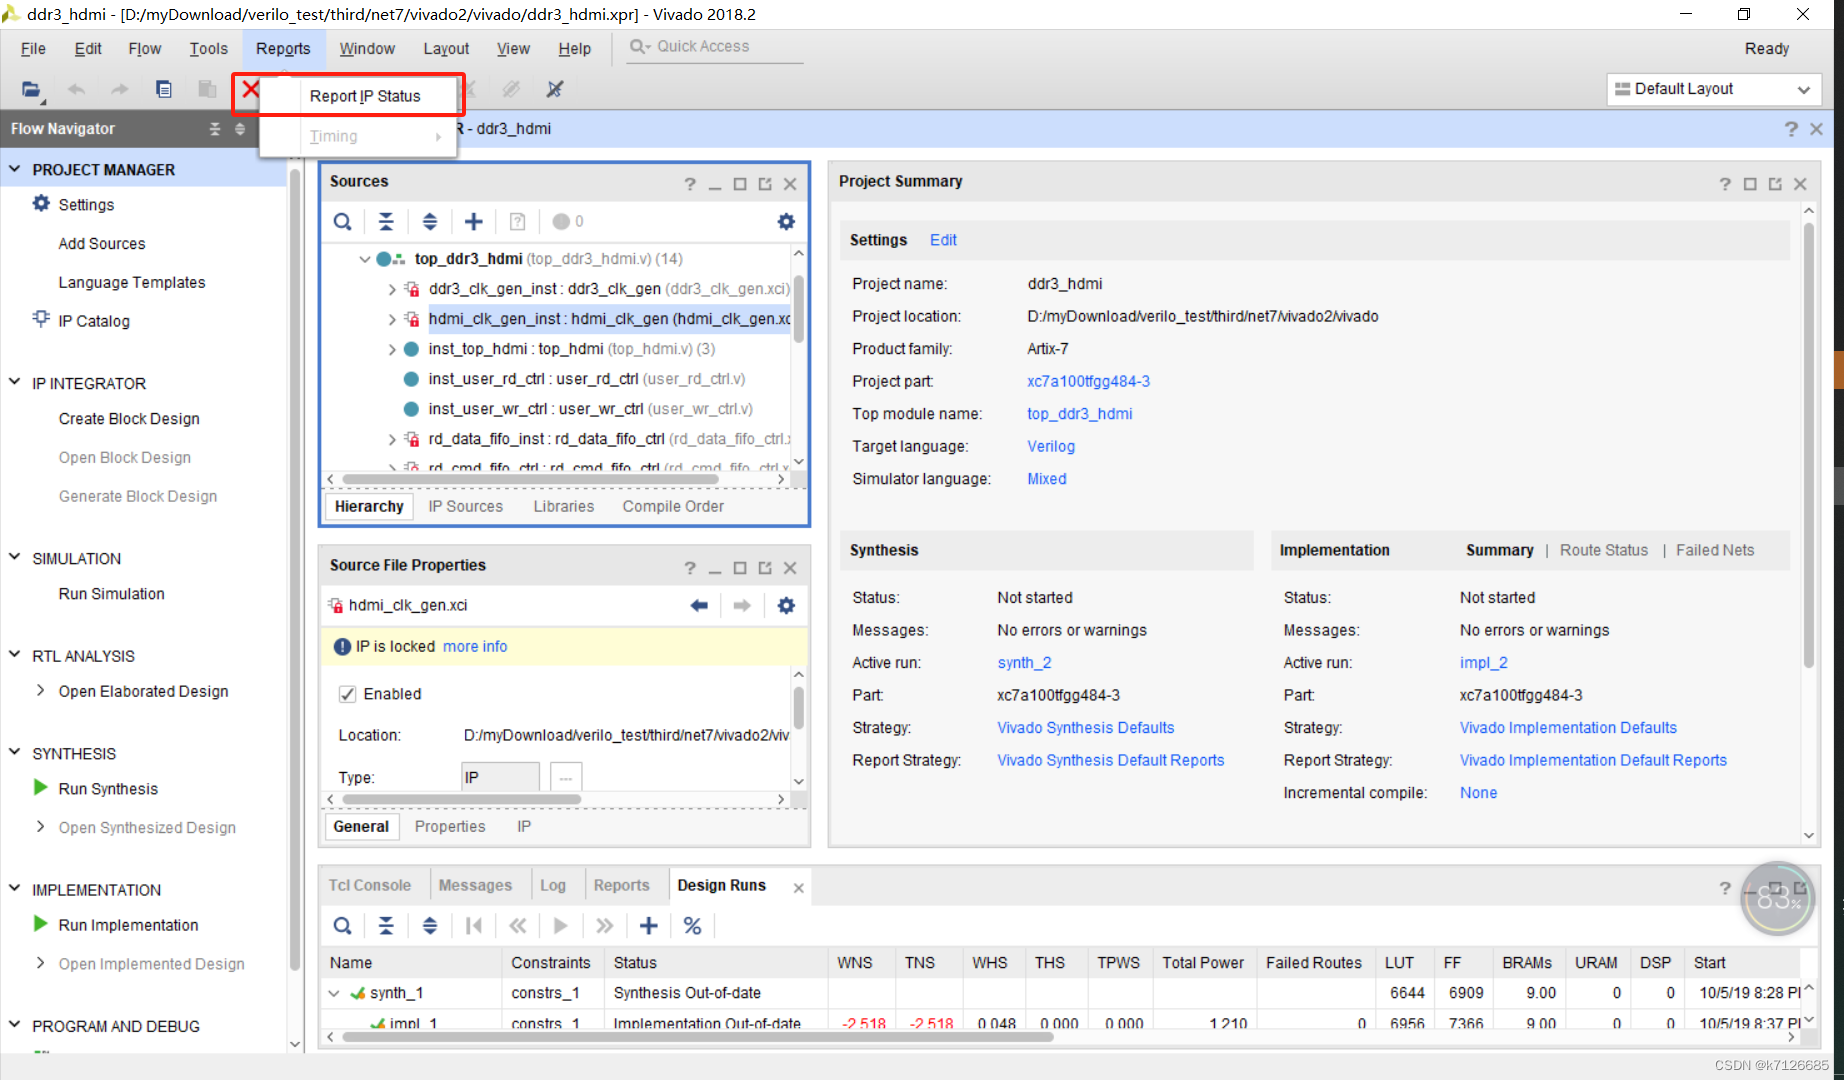Open the Window menu

pos(367,48)
